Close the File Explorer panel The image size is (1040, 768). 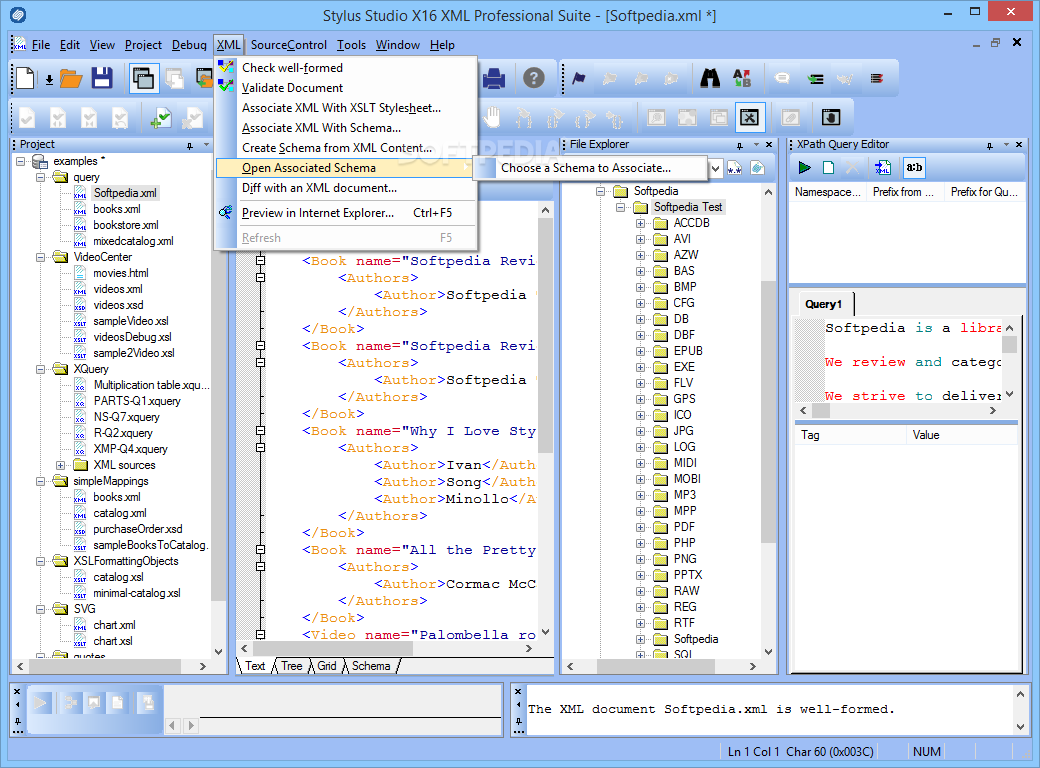coord(769,145)
